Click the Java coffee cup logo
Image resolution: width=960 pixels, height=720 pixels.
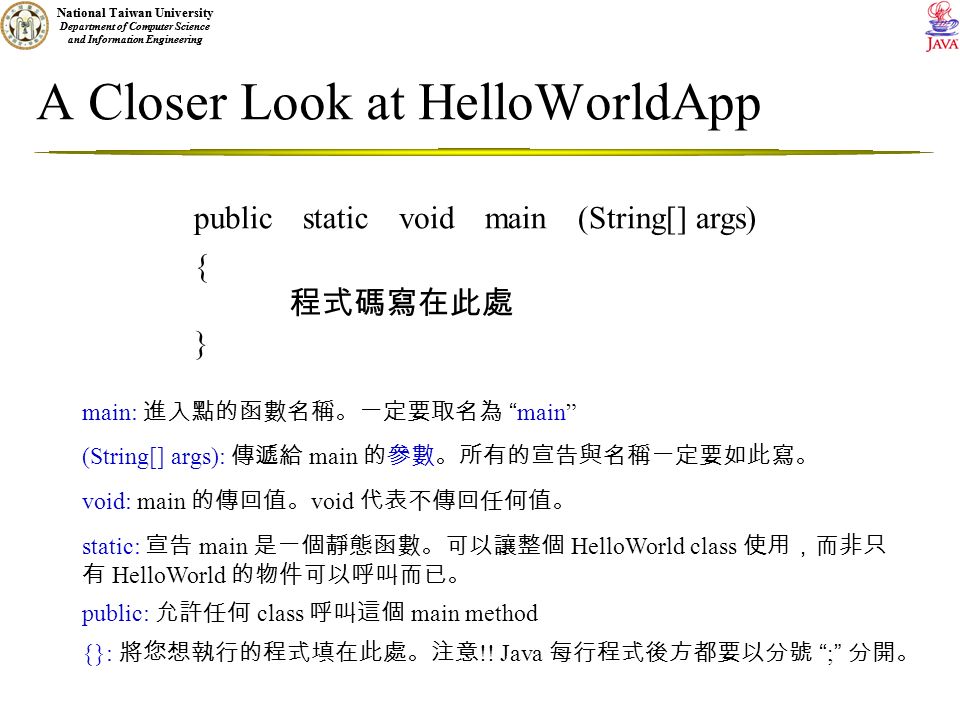(x=942, y=26)
